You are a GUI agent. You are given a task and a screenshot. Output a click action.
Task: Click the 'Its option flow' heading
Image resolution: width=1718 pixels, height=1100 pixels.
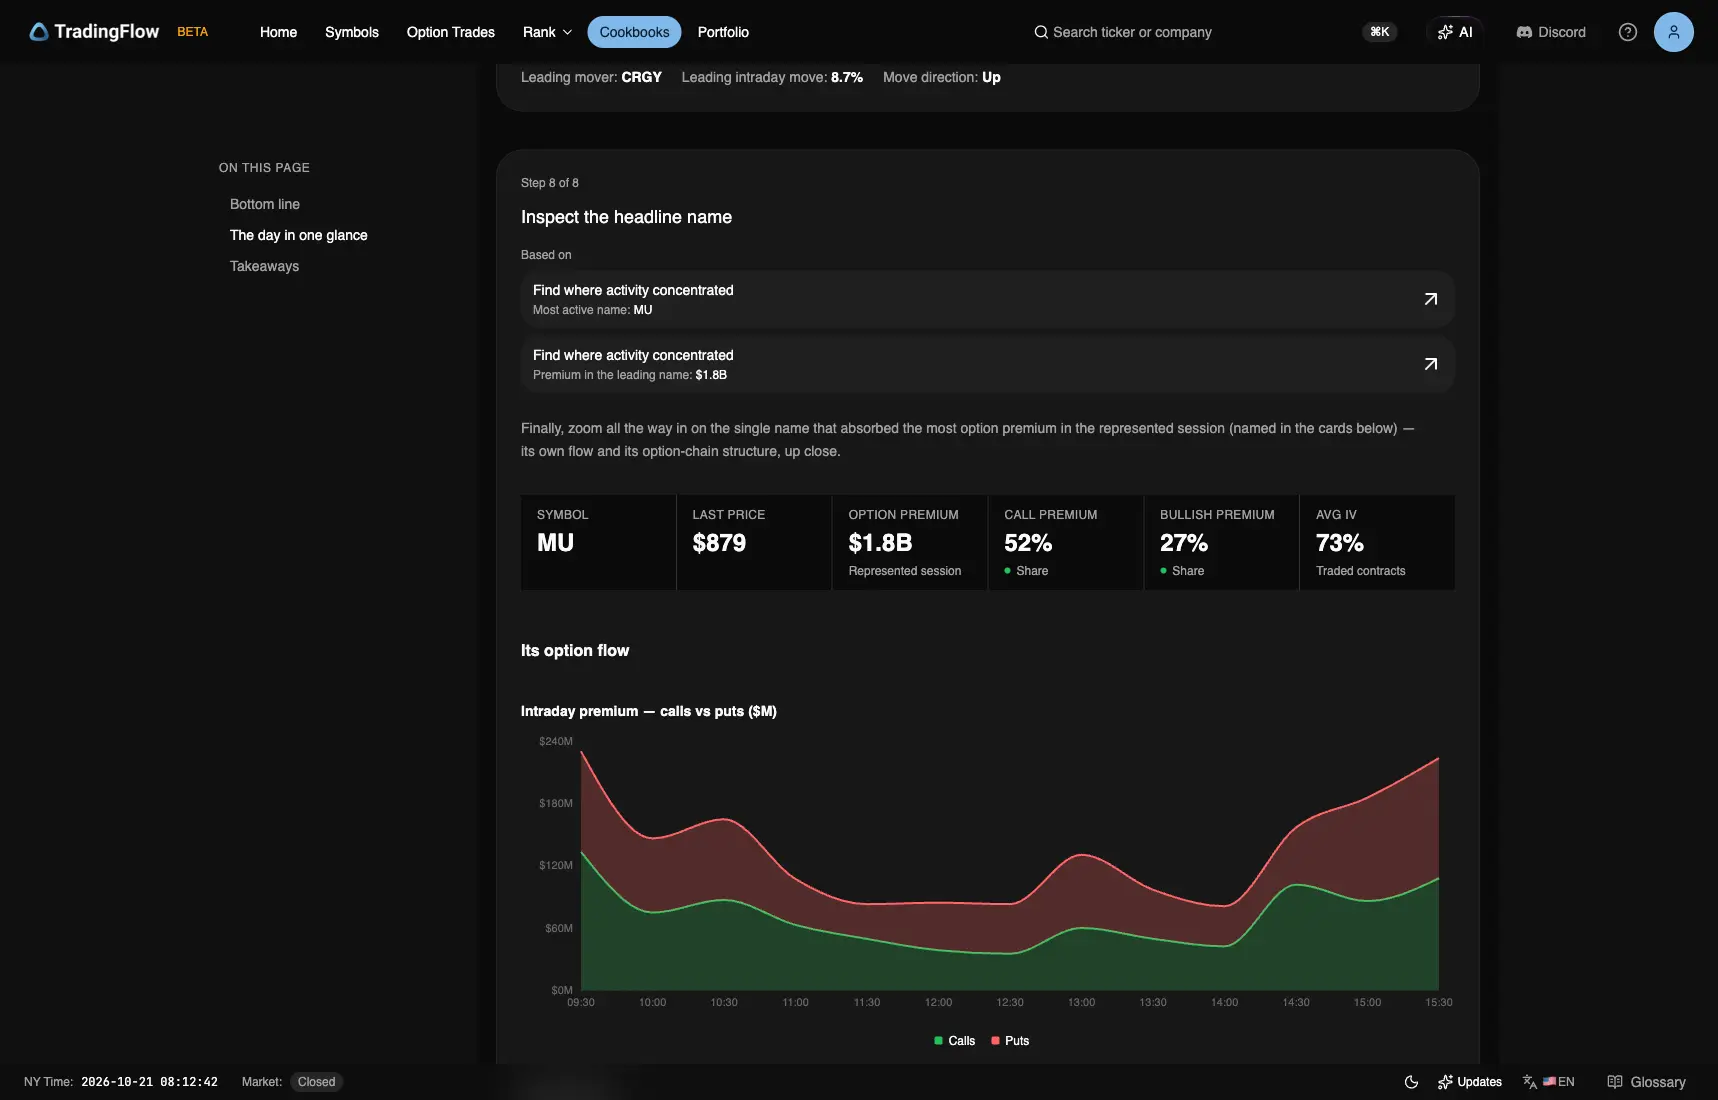click(x=575, y=650)
